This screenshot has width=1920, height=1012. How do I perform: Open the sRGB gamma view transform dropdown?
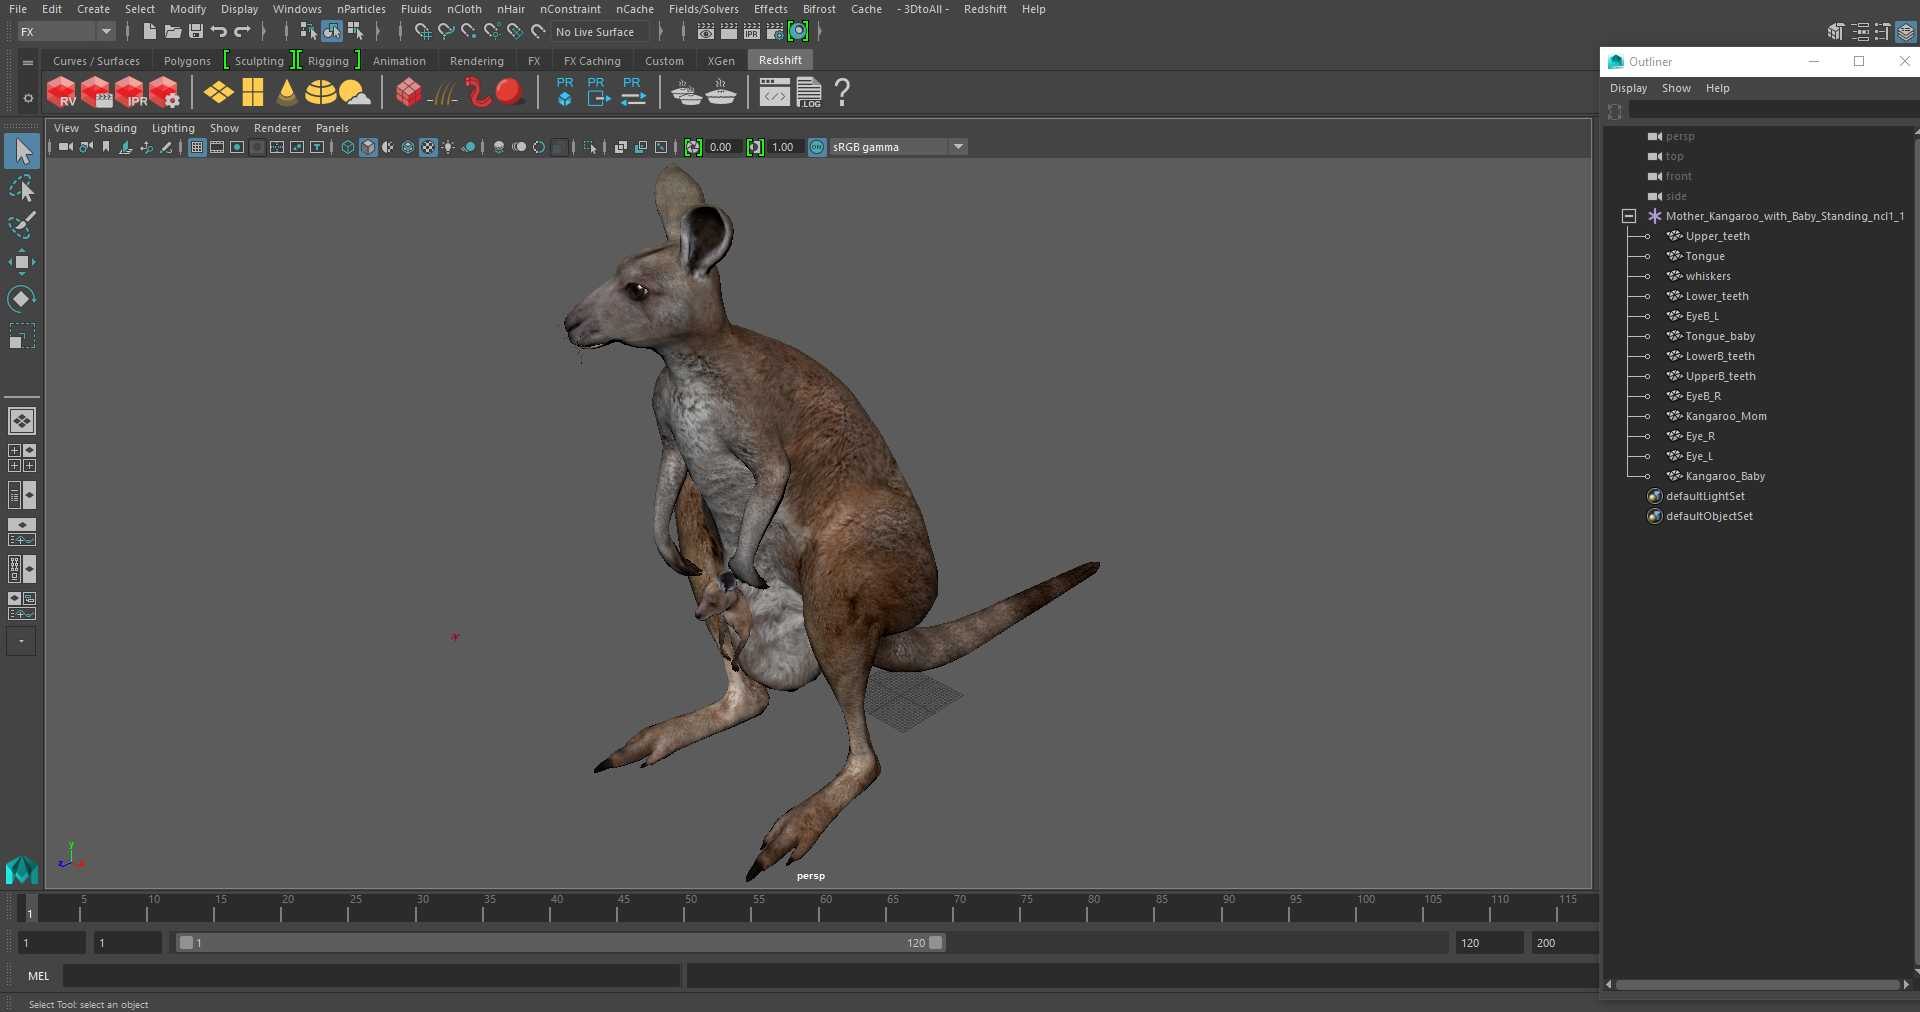tap(898, 147)
